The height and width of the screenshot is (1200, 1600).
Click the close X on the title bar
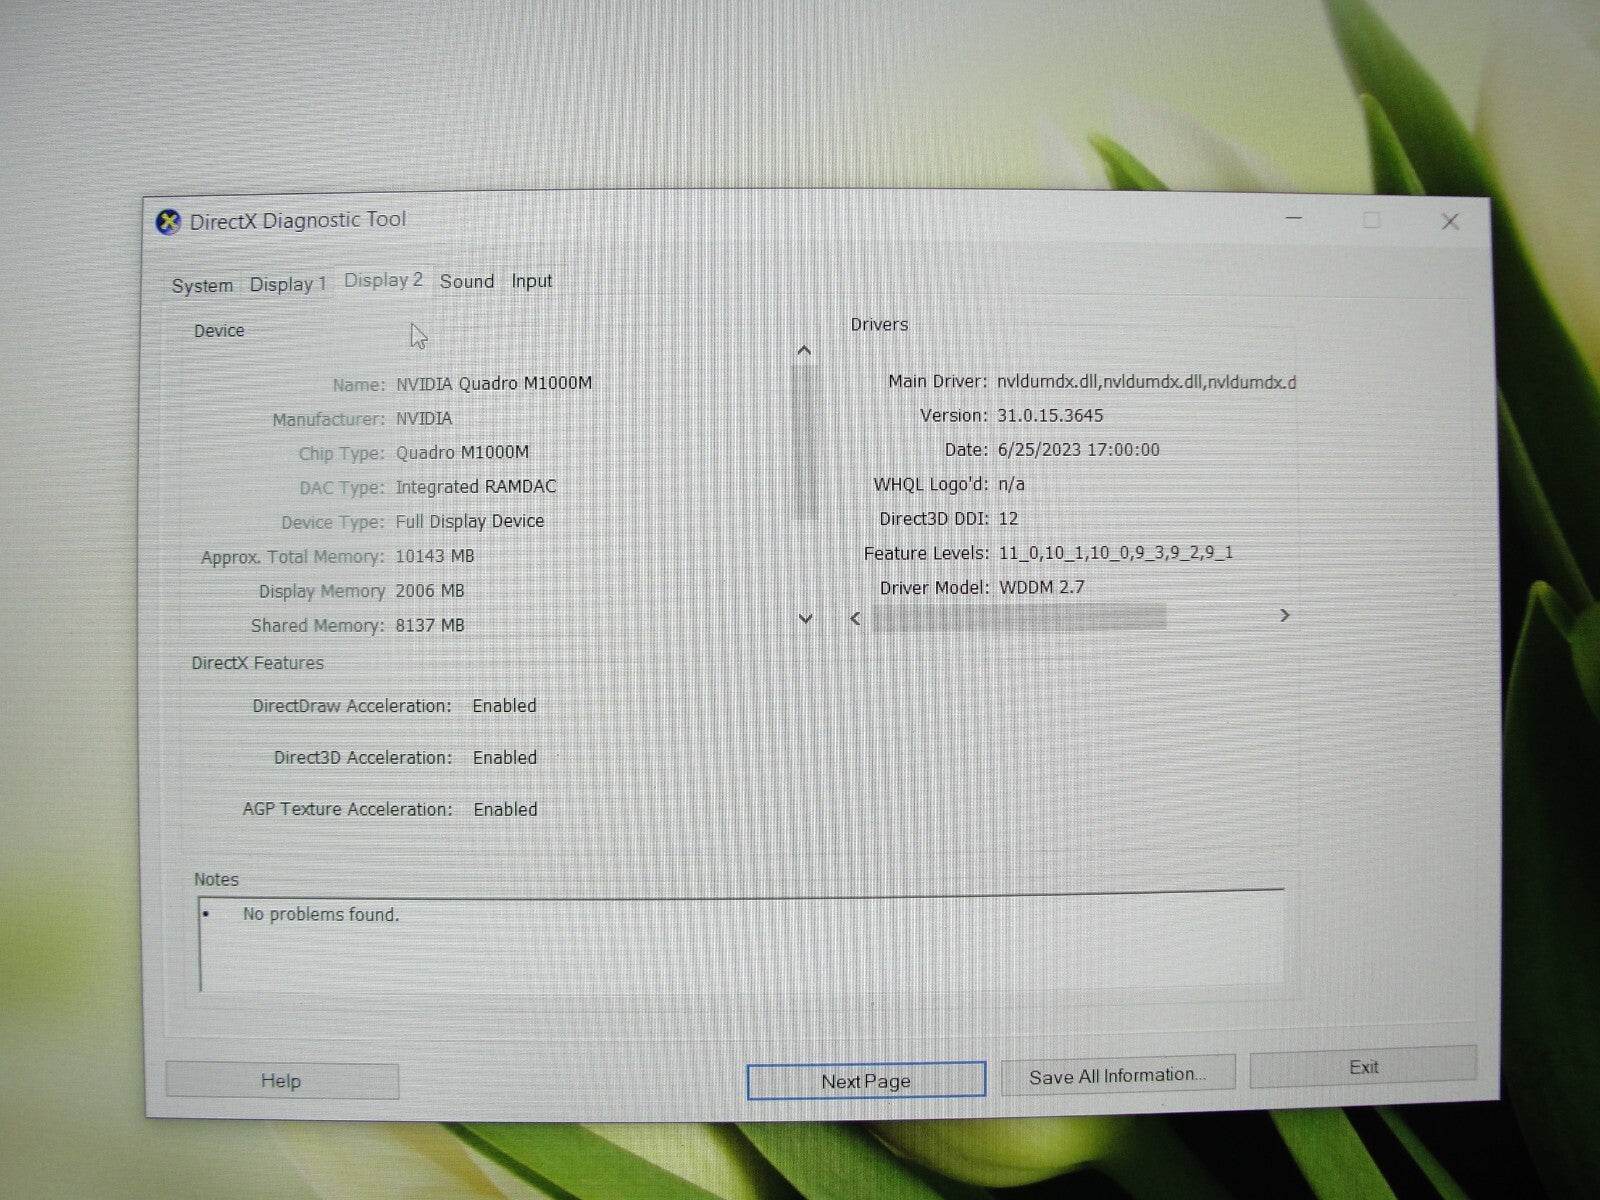(1449, 222)
